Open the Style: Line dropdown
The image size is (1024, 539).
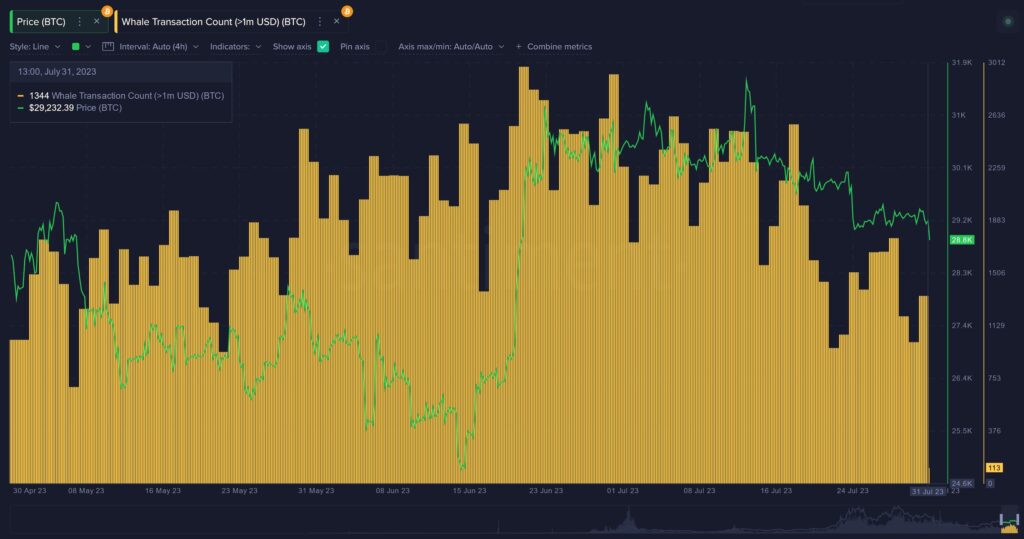35,46
